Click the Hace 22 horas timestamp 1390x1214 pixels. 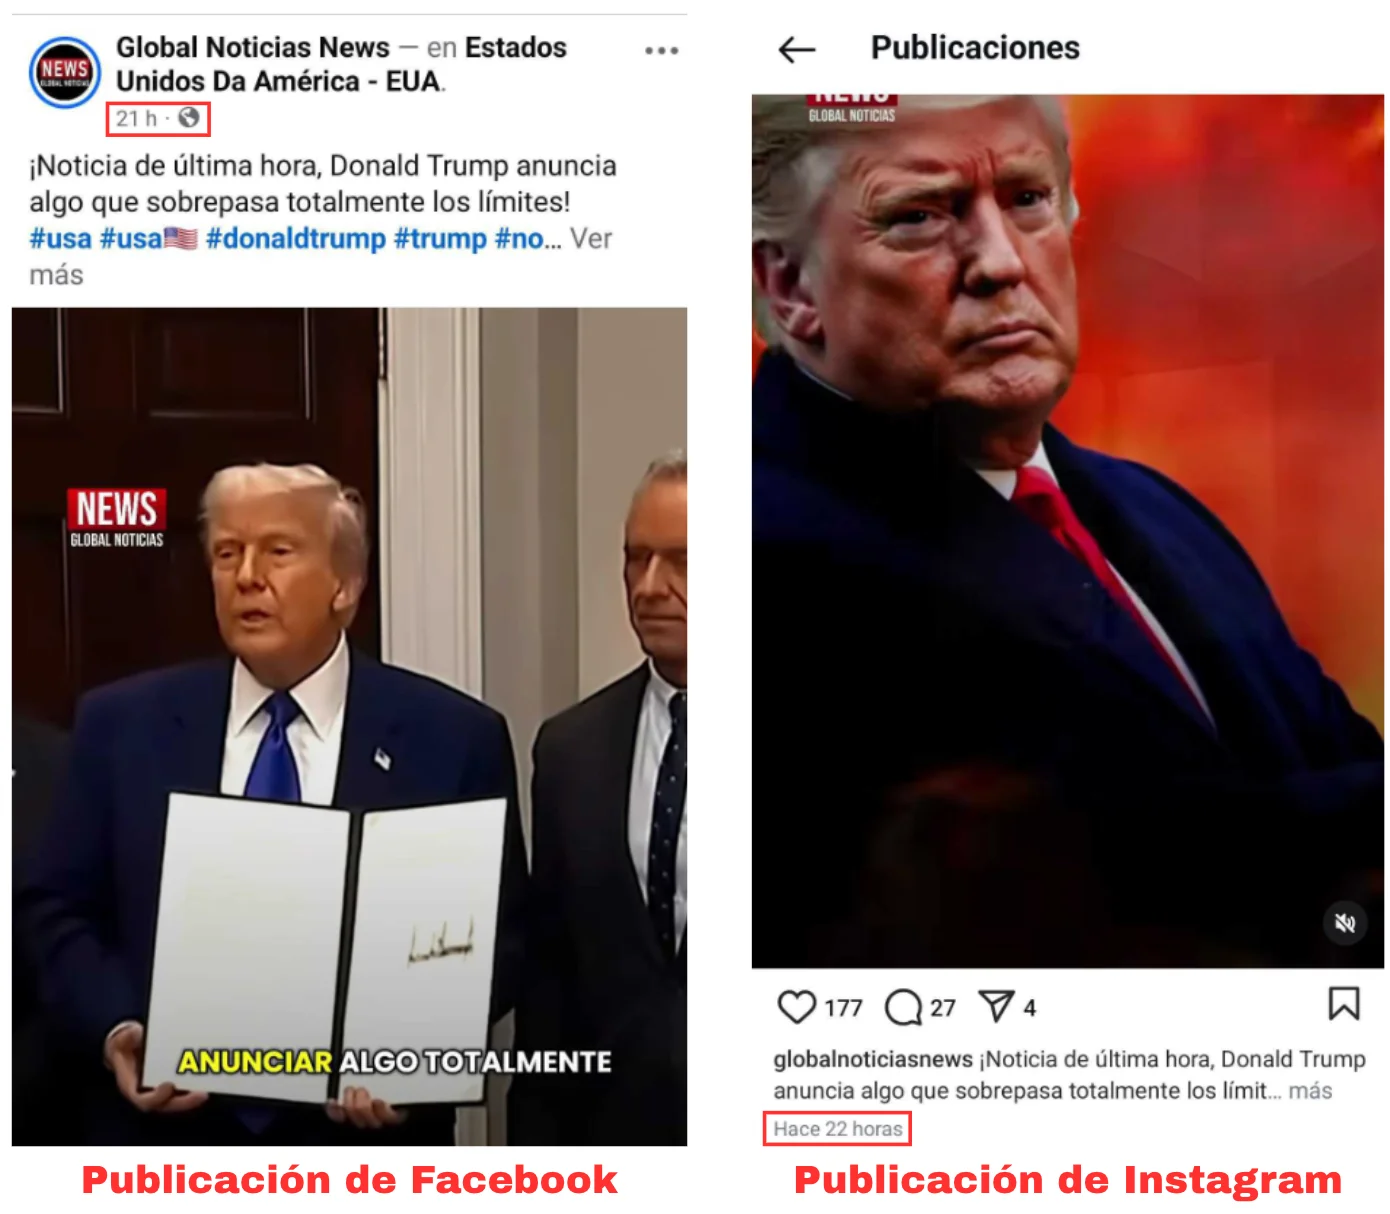click(x=838, y=1129)
